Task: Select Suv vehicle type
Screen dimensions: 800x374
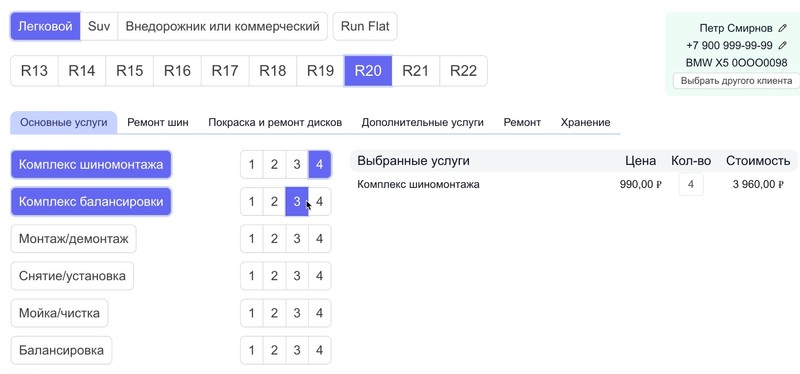Action: (x=99, y=27)
